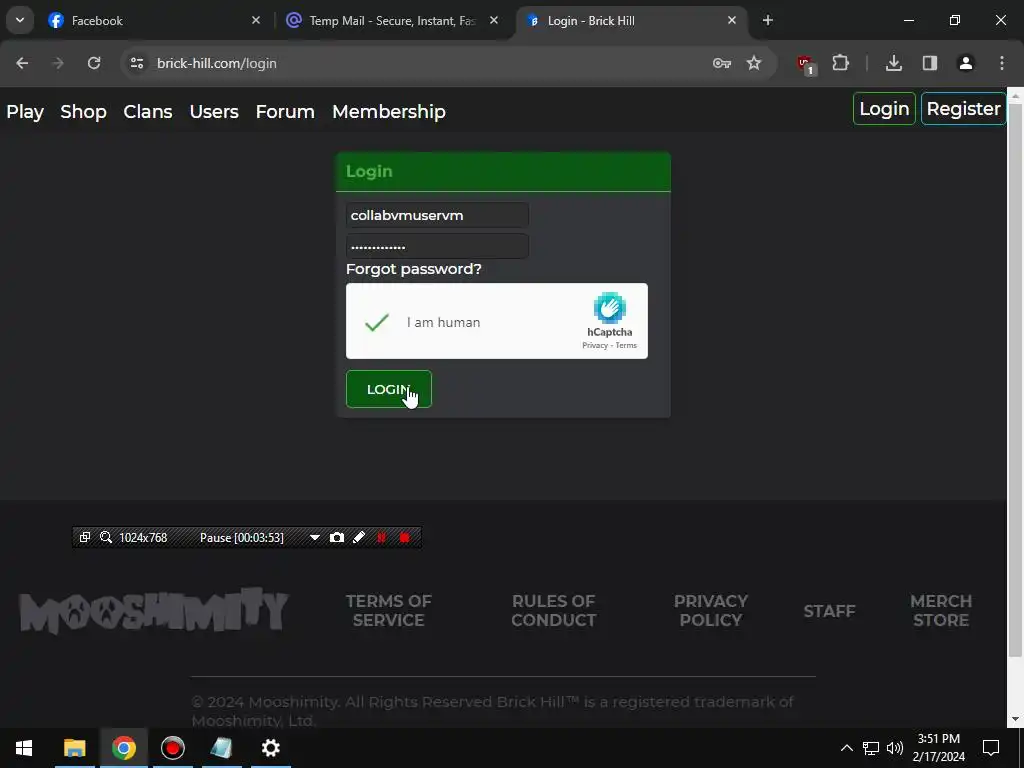Click the page vertical scrollbar

(1015, 379)
